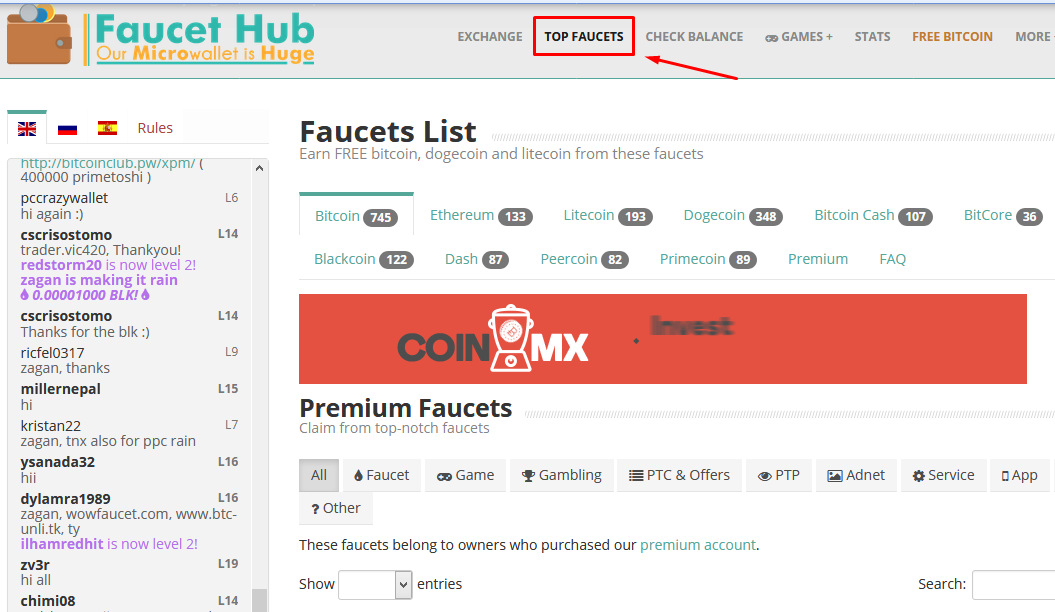Switch to the Dogecoin faucets tab

point(733,215)
